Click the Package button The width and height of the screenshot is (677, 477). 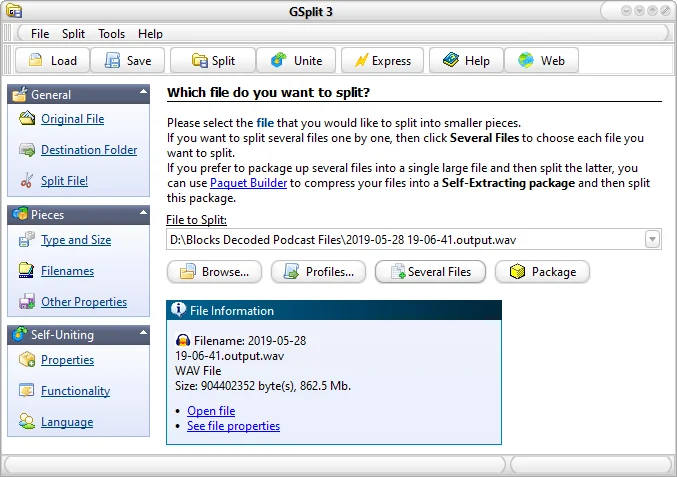pyautogui.click(x=542, y=272)
